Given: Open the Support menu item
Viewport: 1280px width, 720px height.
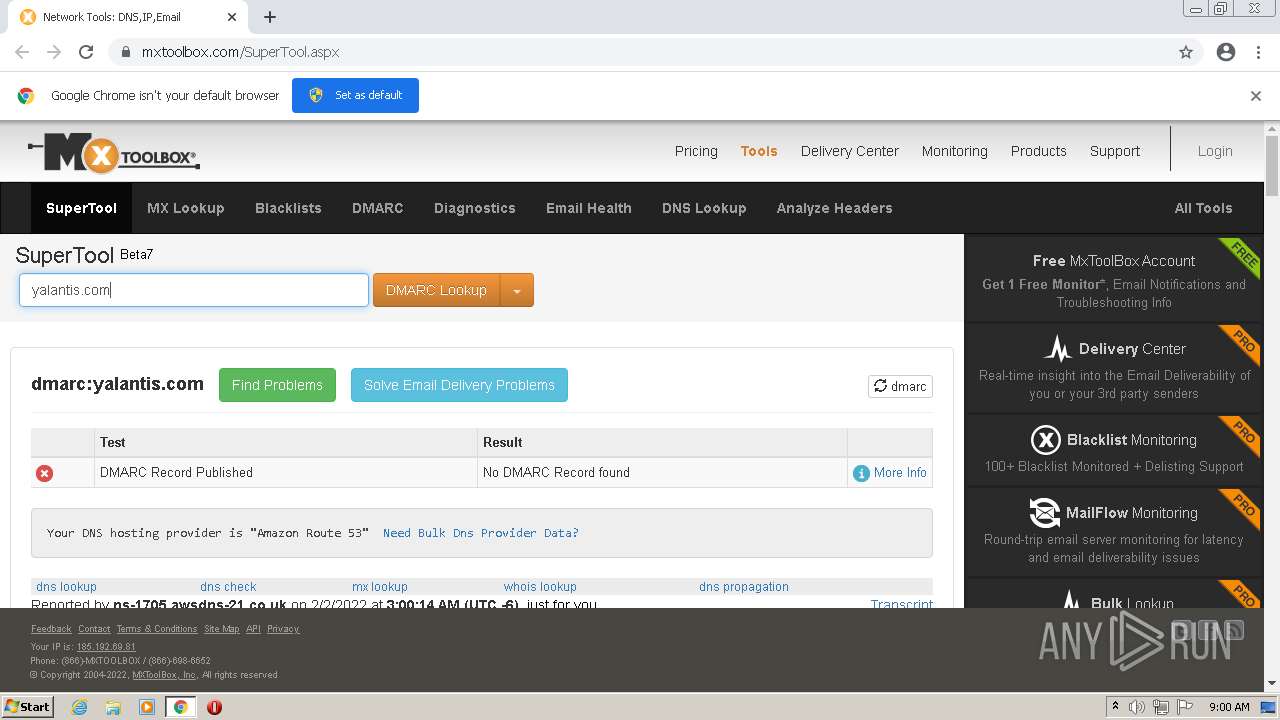Looking at the screenshot, I should coord(1115,151).
